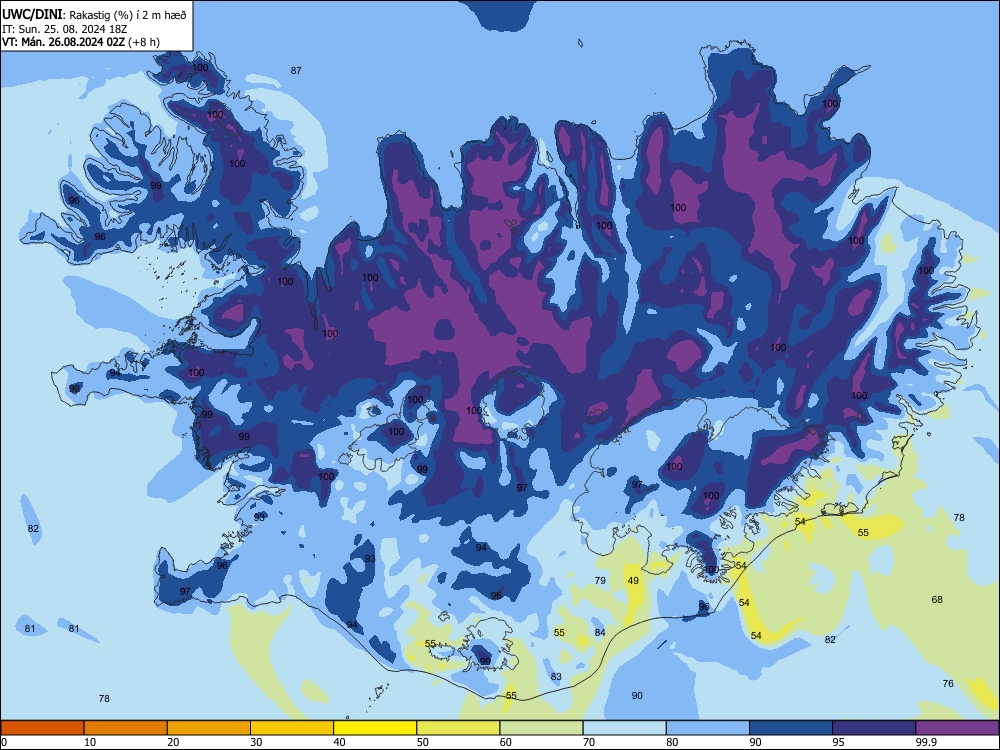Viewport: 1000px width, 750px height.
Task: Click the 83 humidity value near the south coast
Action: click(556, 677)
